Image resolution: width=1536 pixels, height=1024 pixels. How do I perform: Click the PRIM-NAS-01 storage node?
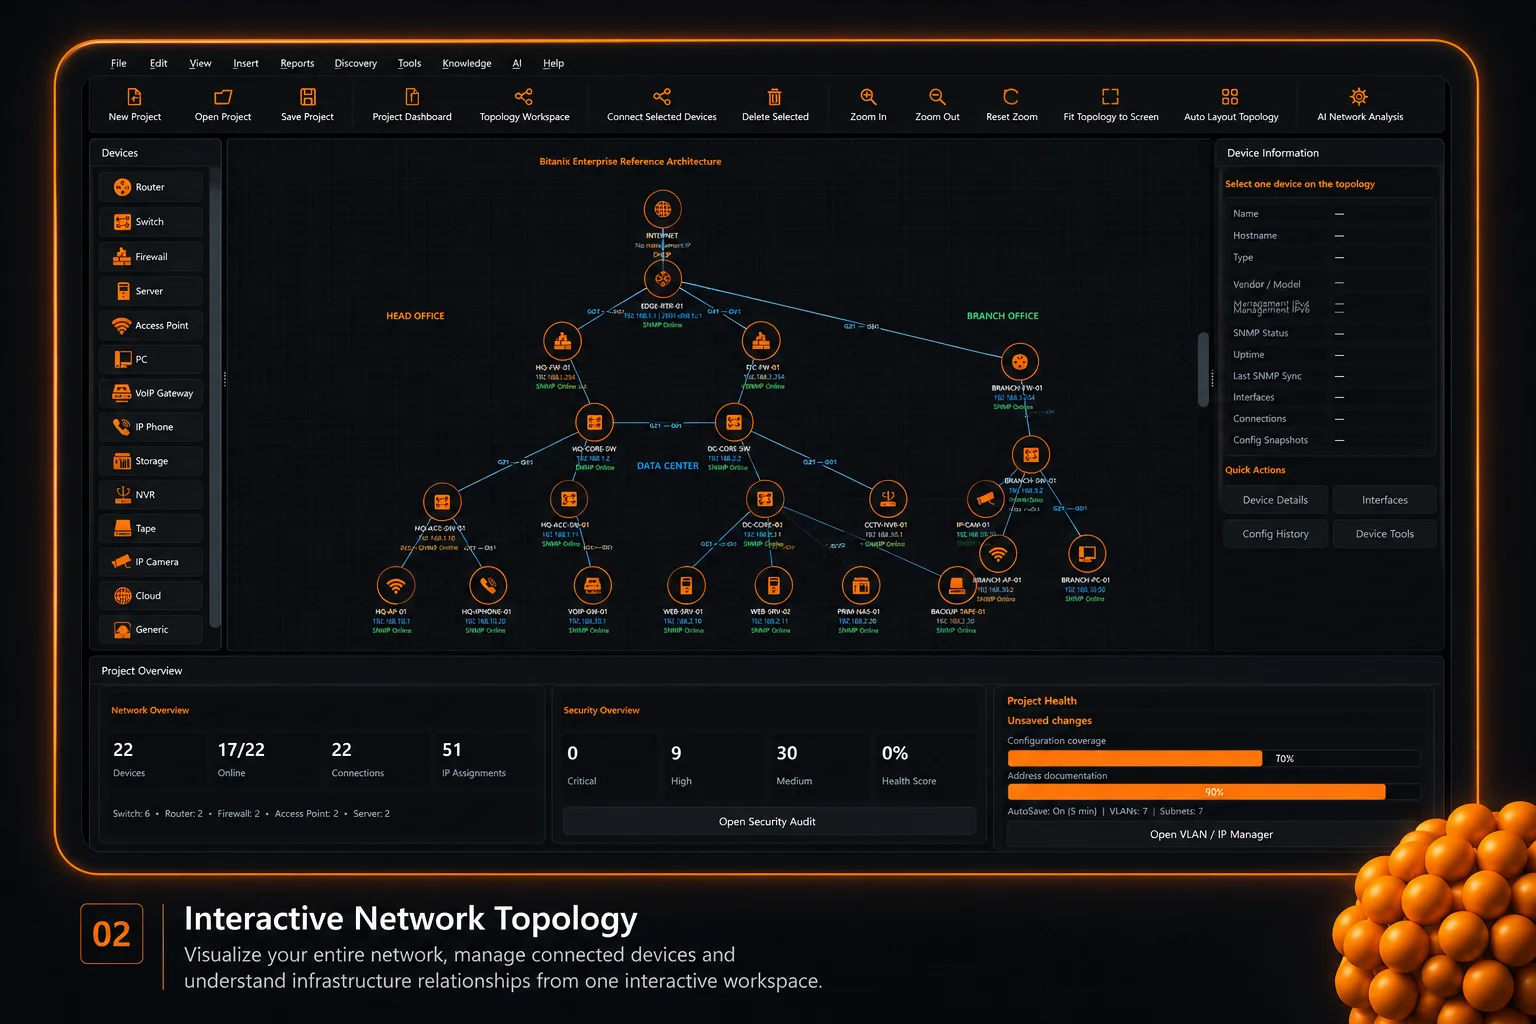click(x=860, y=585)
